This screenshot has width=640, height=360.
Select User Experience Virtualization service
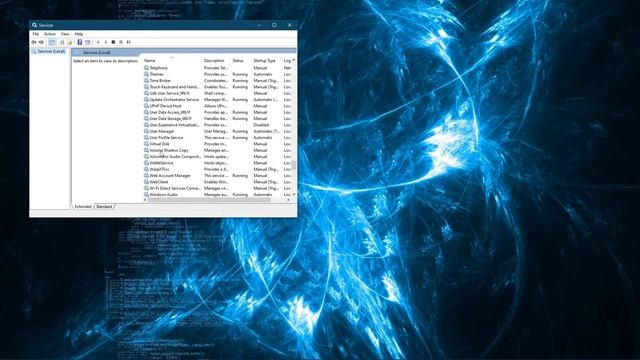(217, 125)
